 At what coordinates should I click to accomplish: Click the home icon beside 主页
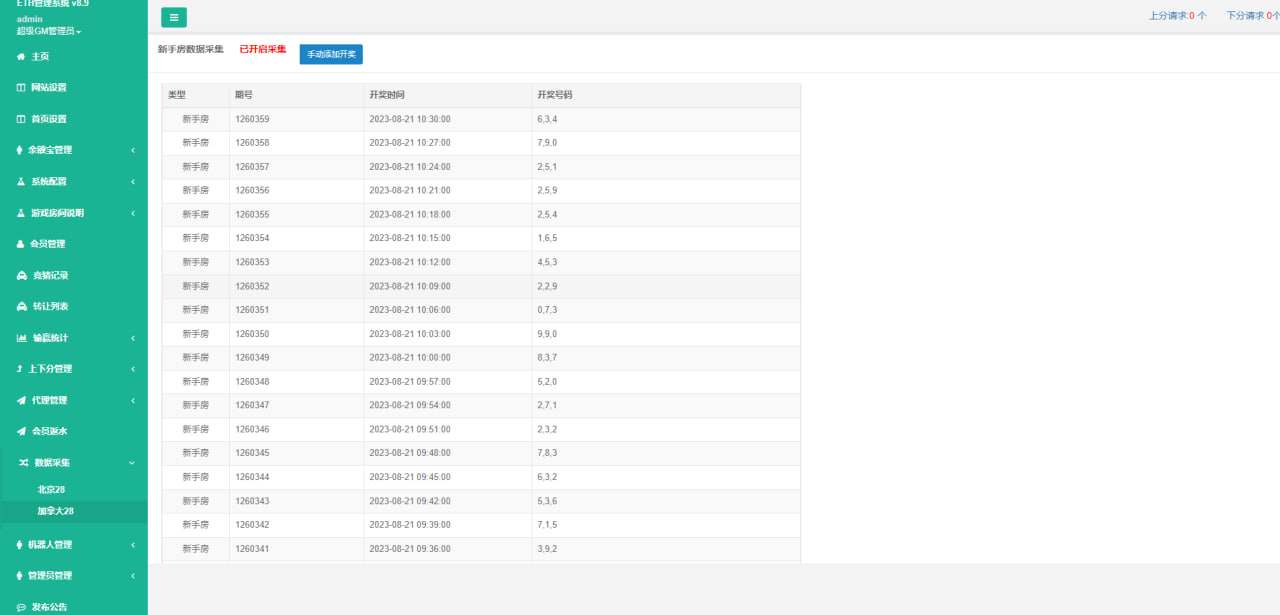[x=21, y=57]
